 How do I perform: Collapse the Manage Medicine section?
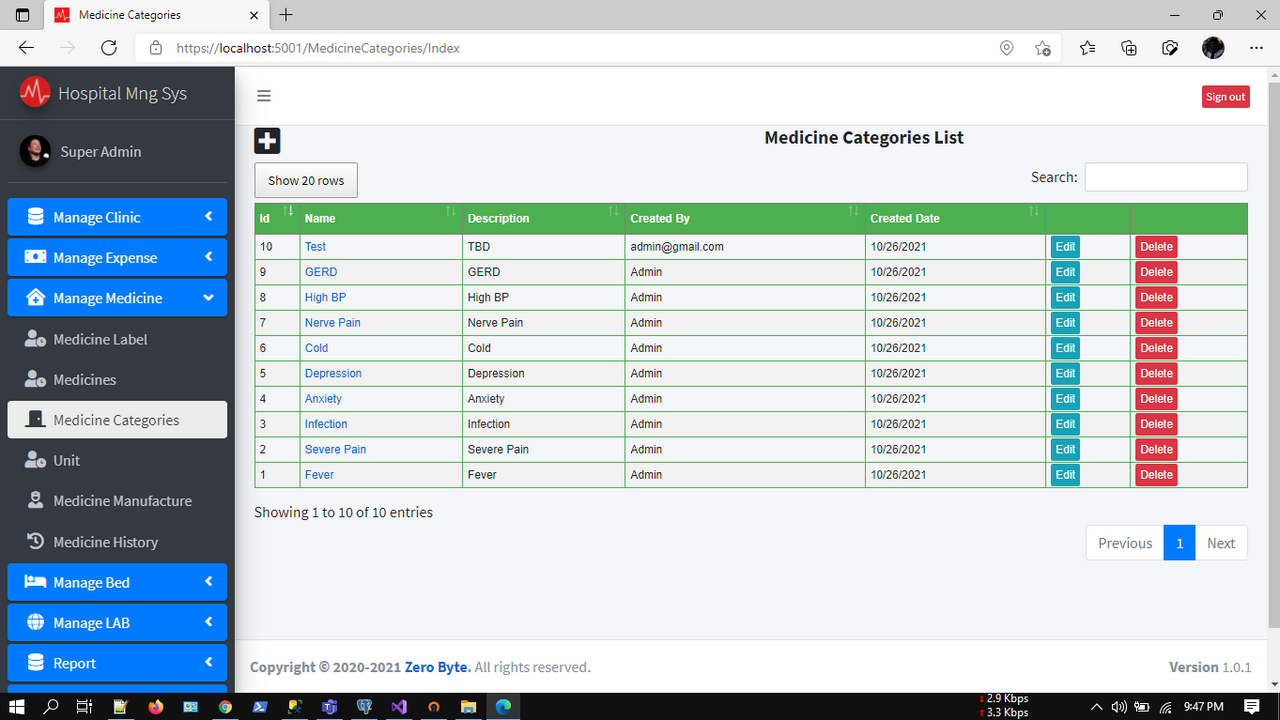[117, 297]
